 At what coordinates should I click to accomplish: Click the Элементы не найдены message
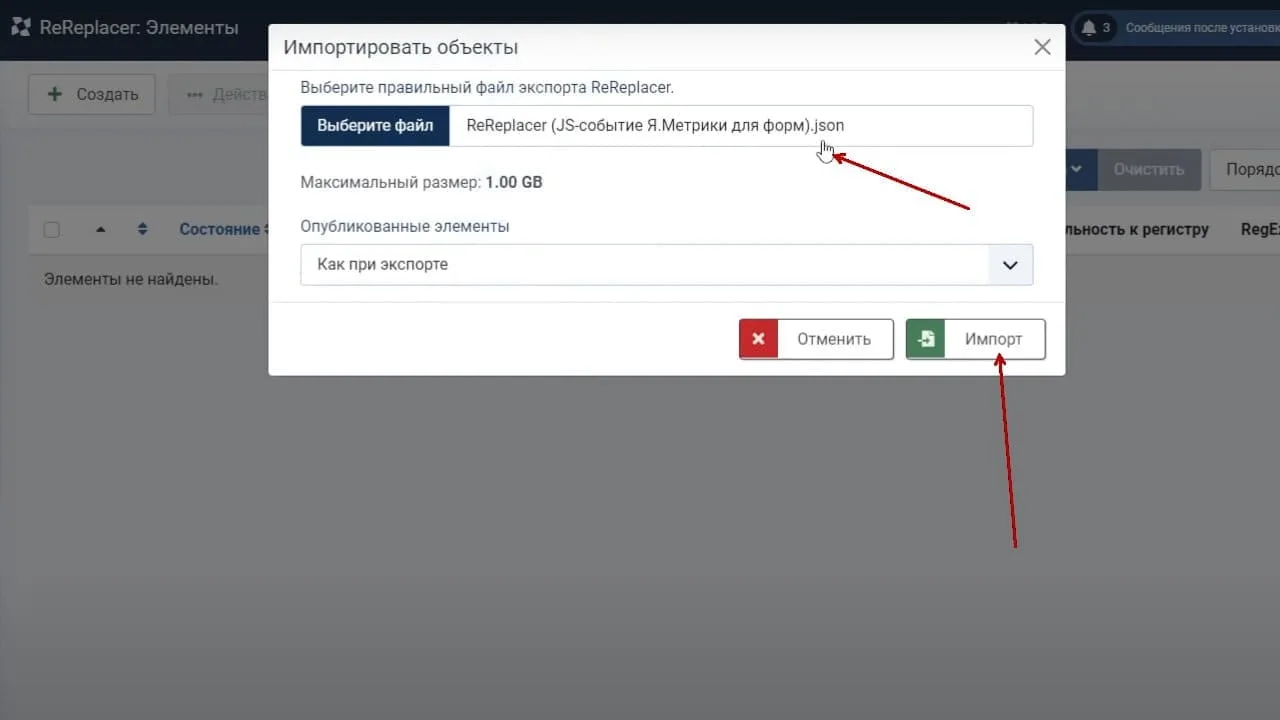pyautogui.click(x=131, y=279)
